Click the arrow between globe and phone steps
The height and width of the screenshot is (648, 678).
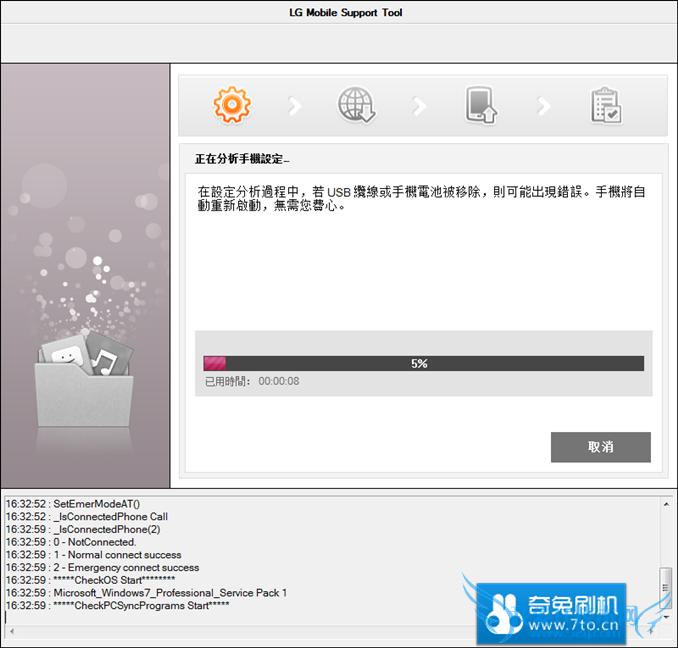[x=419, y=106]
